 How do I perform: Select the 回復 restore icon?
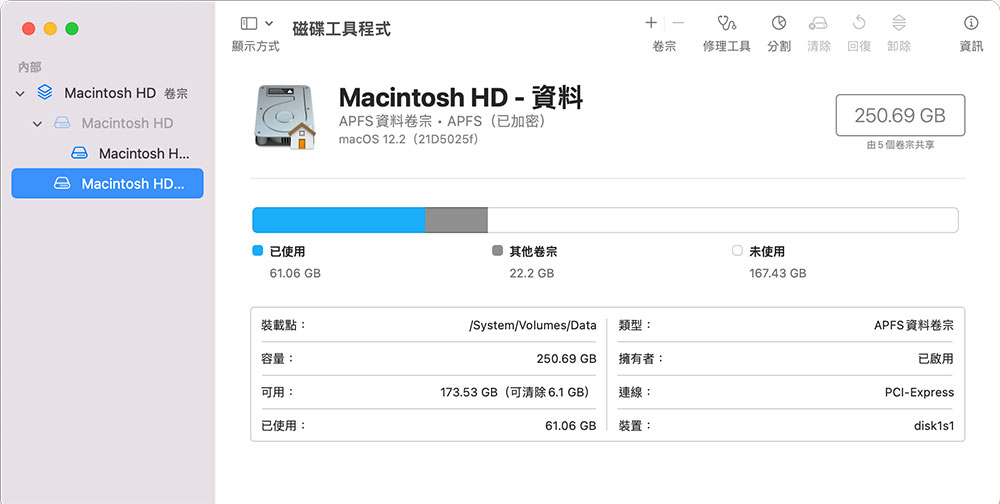point(859,23)
